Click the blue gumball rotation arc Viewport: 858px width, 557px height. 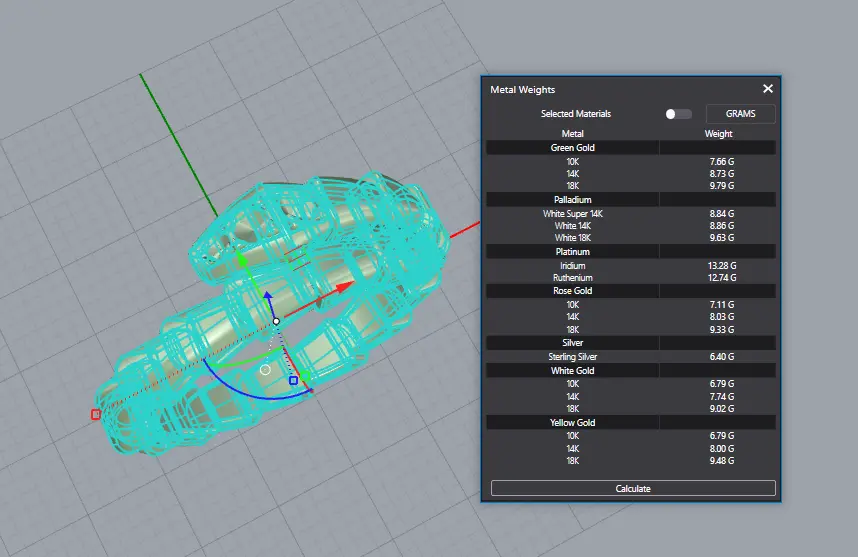pos(250,392)
